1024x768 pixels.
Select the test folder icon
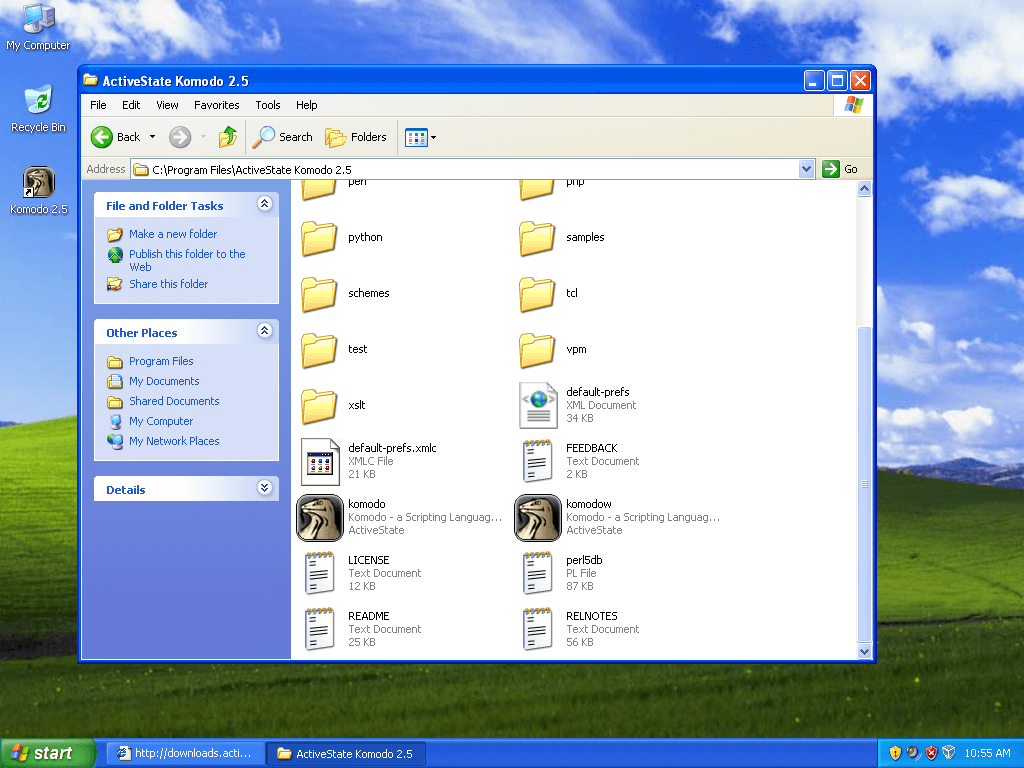tap(319, 351)
